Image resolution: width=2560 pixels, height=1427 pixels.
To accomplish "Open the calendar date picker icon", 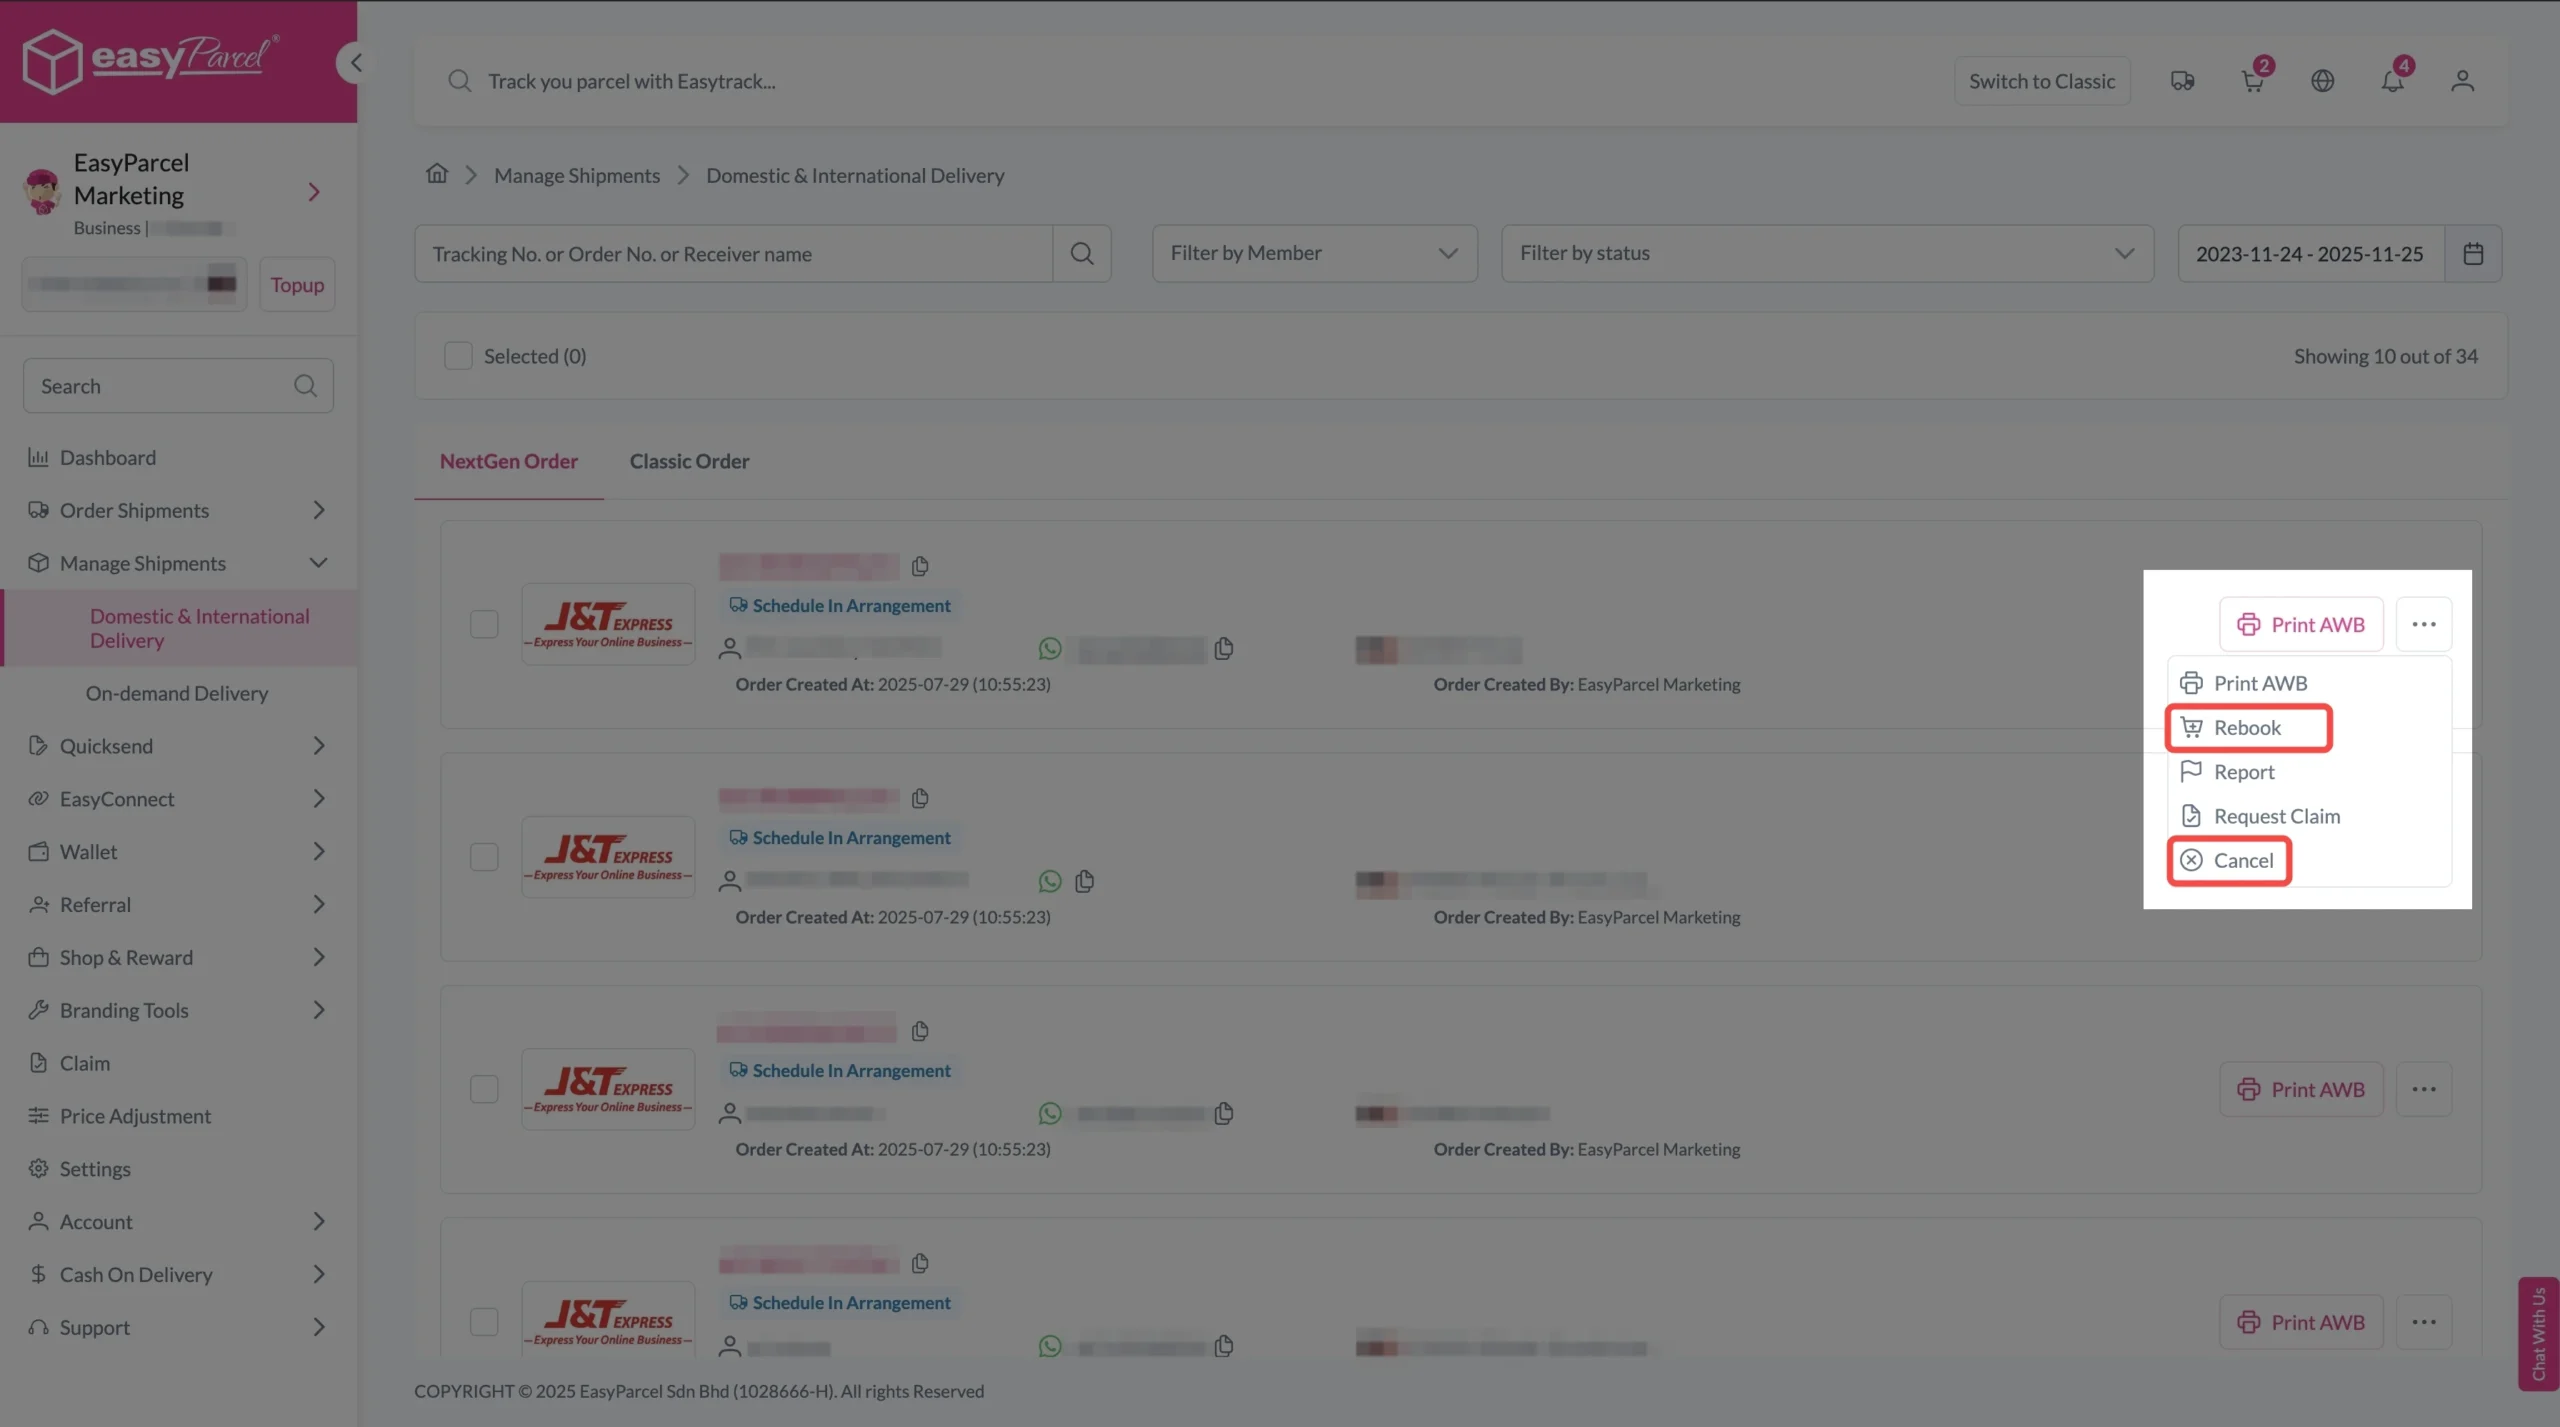I will 2473,254.
